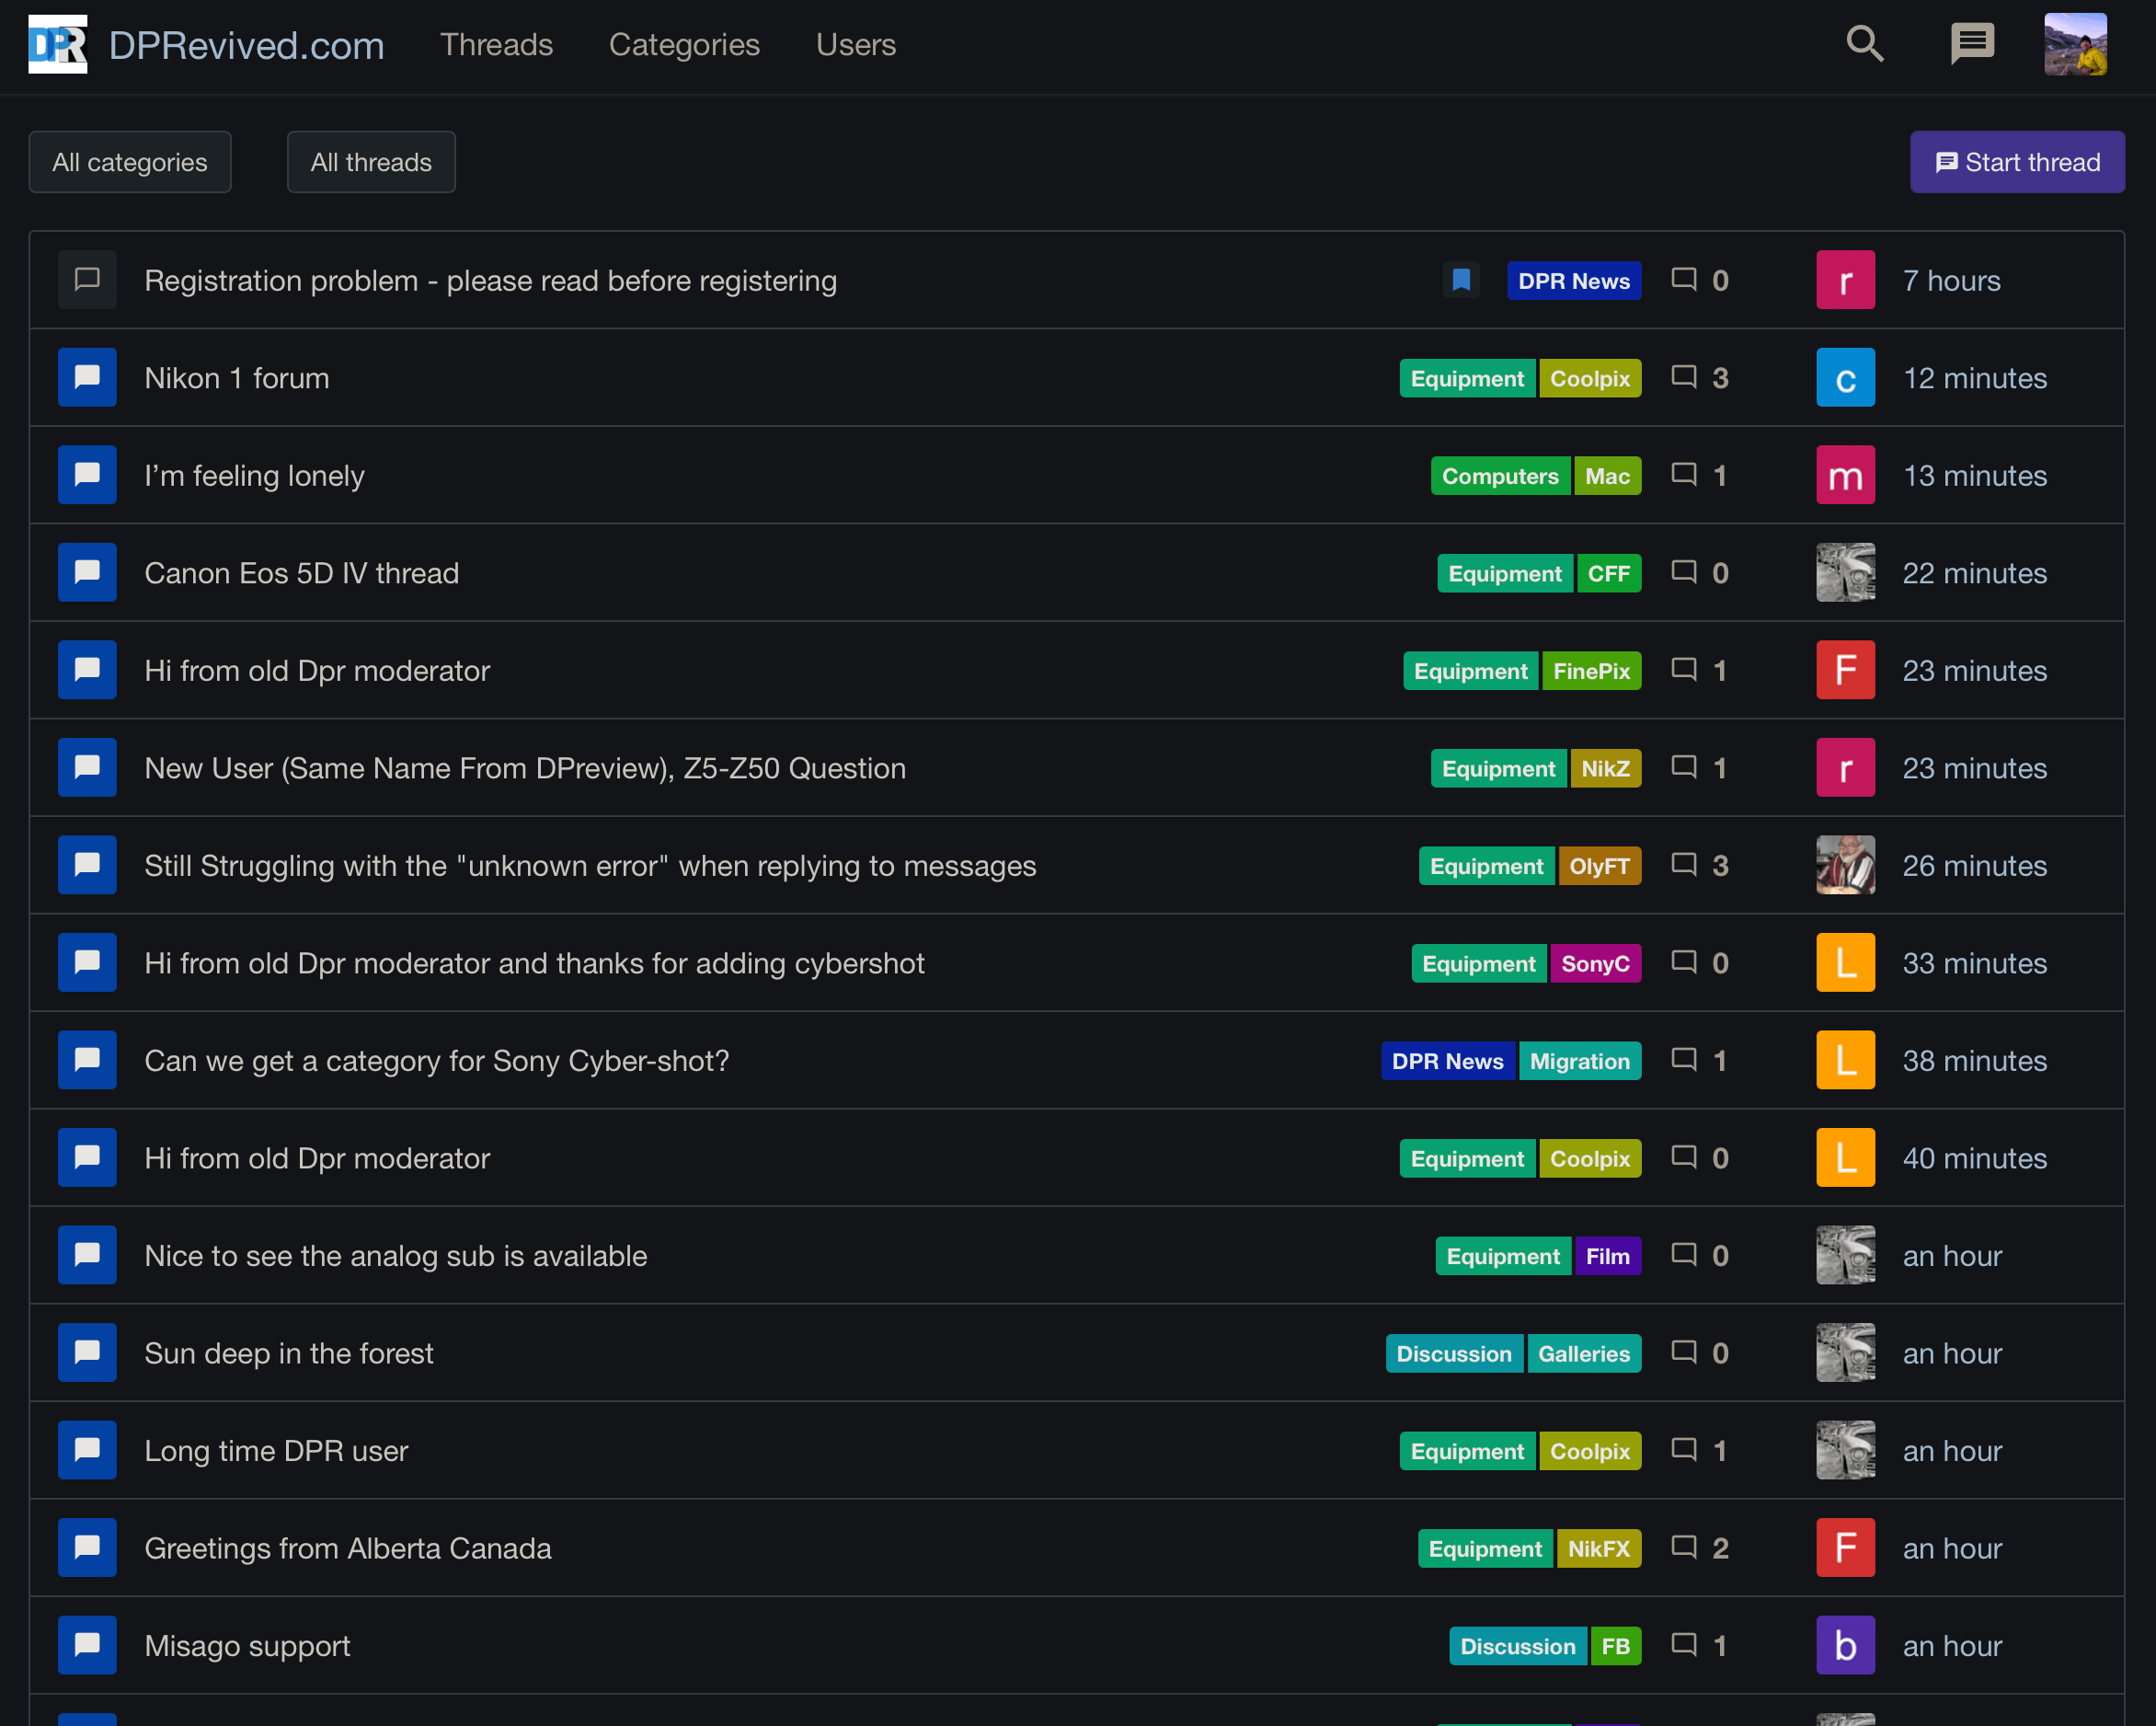Click replies icon on Nikon 1 forum row
This screenshot has height=1726, width=2156.
pos(1684,378)
